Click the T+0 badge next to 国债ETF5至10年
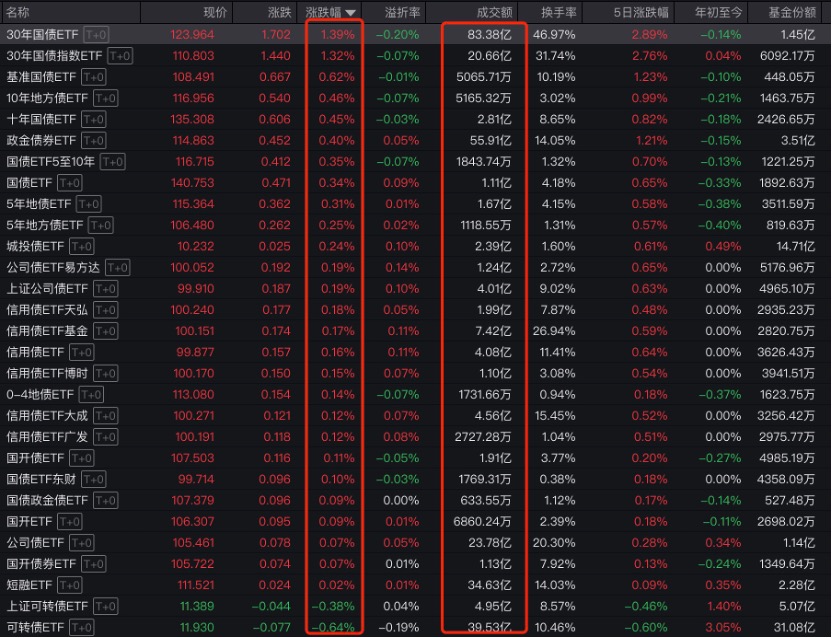The width and height of the screenshot is (832, 638). 112,162
